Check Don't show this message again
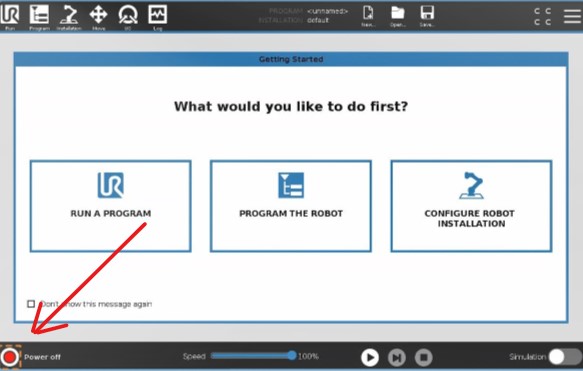 pos(31,304)
